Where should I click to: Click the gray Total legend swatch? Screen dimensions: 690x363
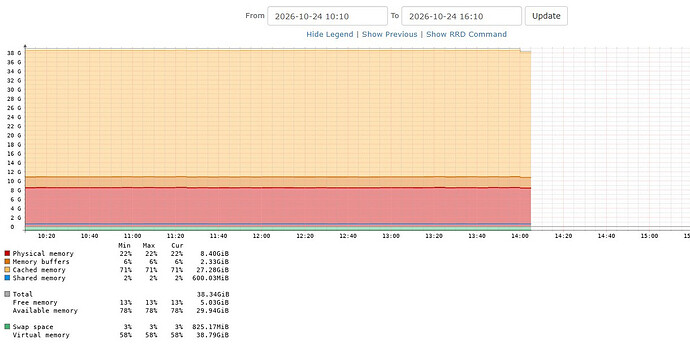[x=7, y=294]
